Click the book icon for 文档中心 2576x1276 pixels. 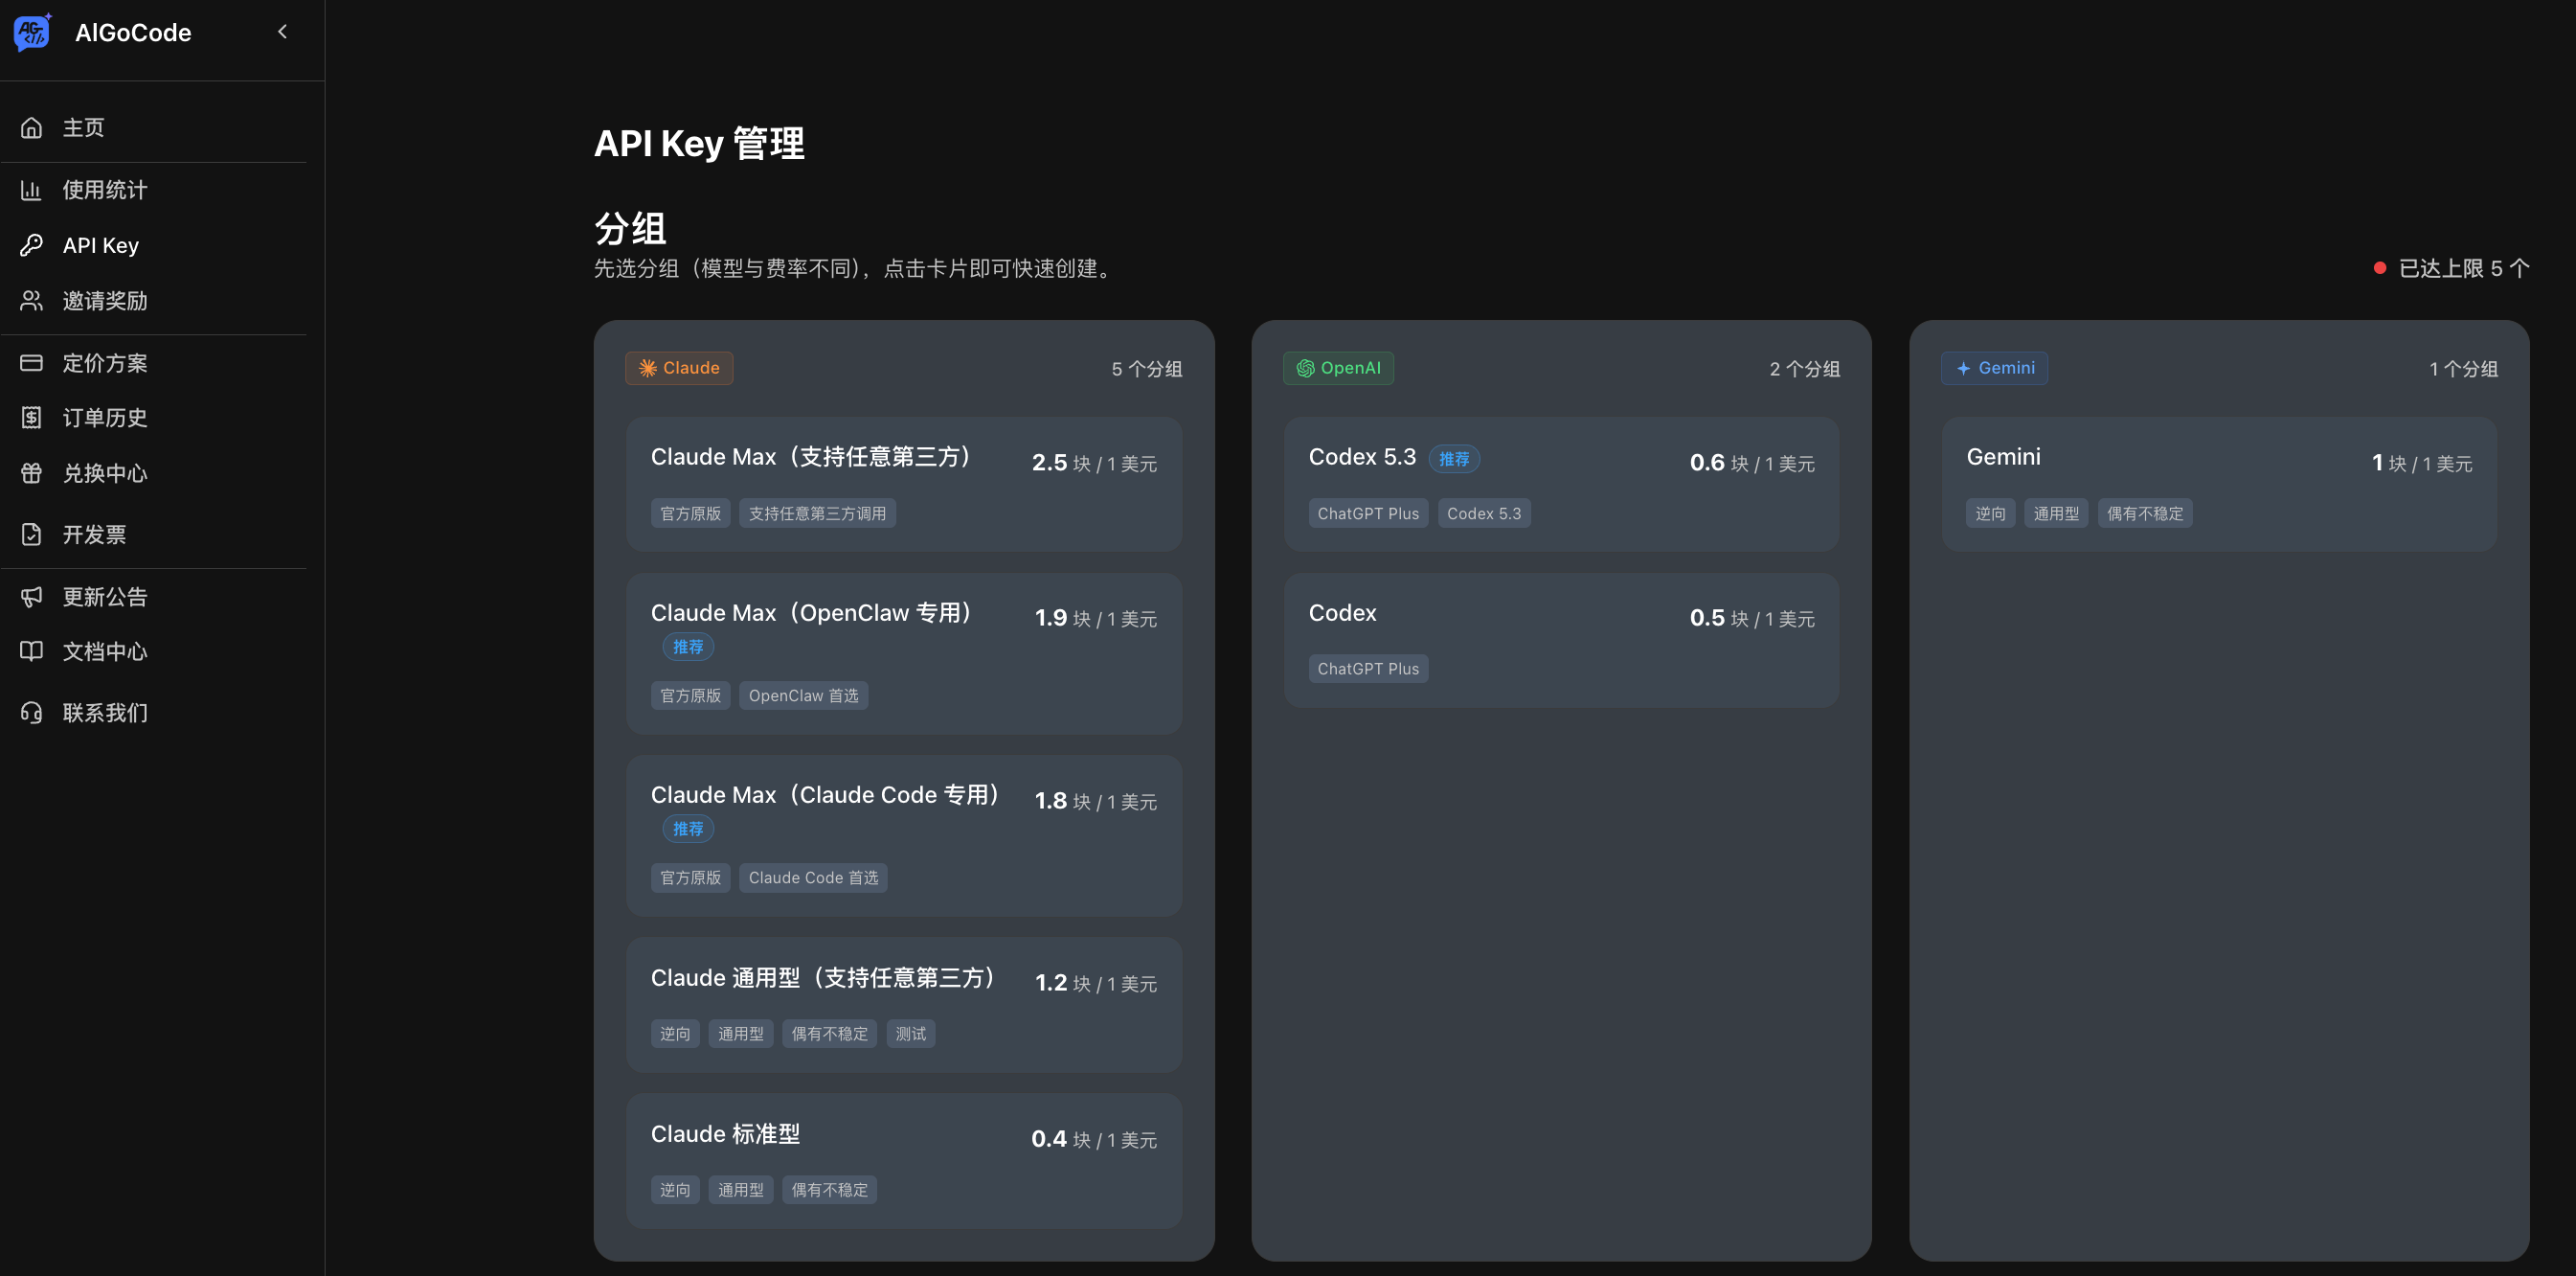tap(31, 652)
